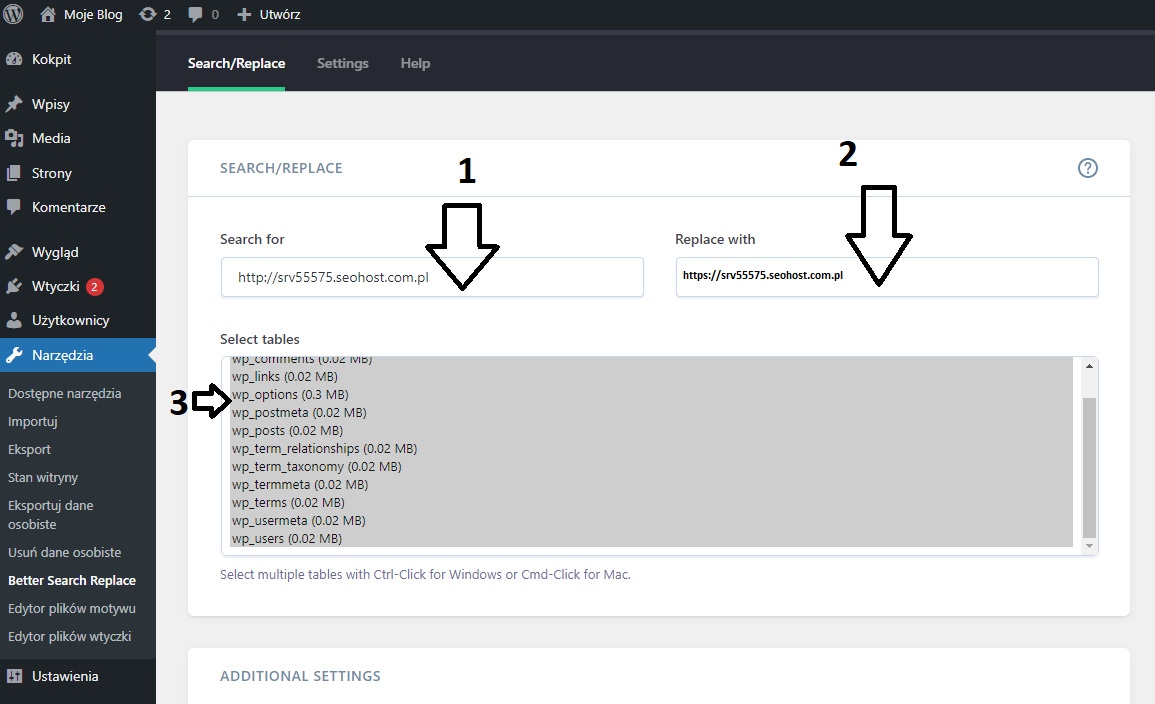Open Better Search Replace in sidebar
The image size is (1155, 704).
[x=70, y=580]
